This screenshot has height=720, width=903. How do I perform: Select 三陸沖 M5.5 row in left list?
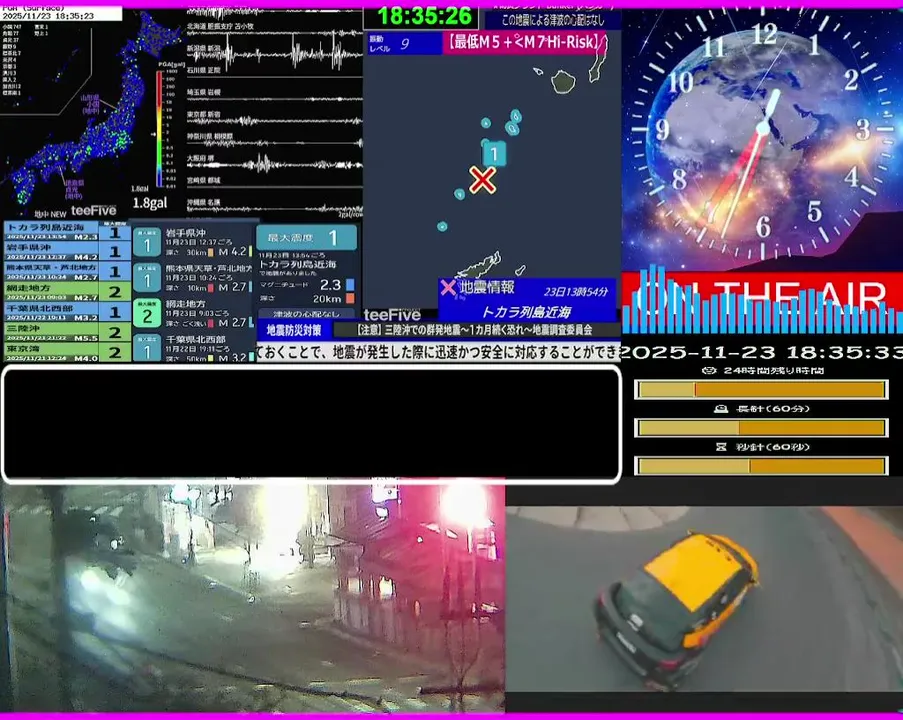click(67, 332)
